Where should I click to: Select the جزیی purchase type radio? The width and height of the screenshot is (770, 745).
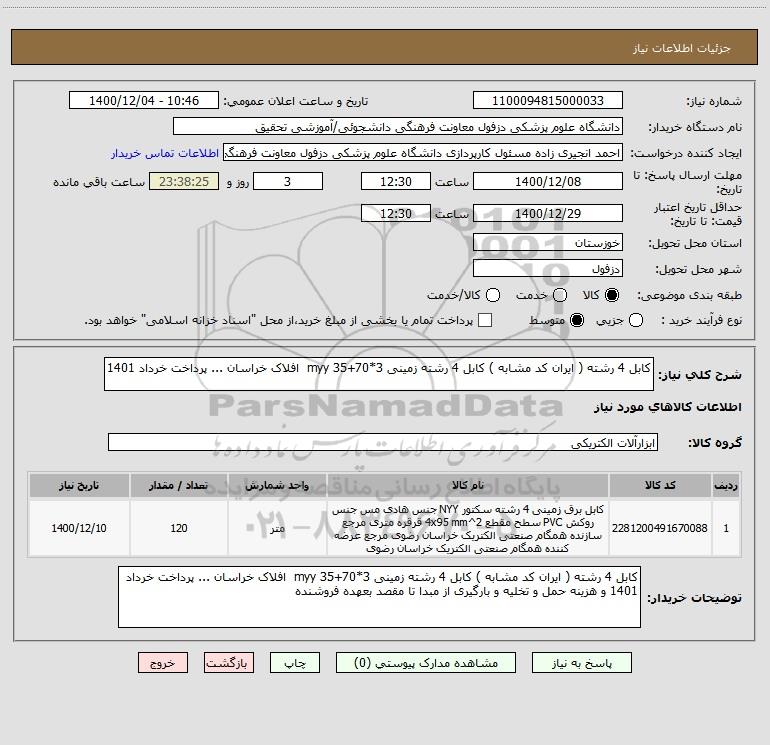tap(636, 320)
